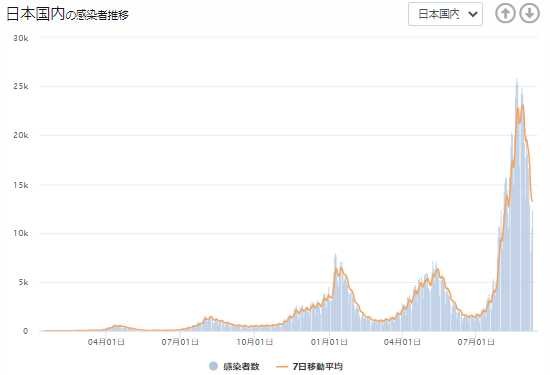550x375 pixels.
Task: Toggle the 7日移動平均 legend series
Action: pos(309,367)
